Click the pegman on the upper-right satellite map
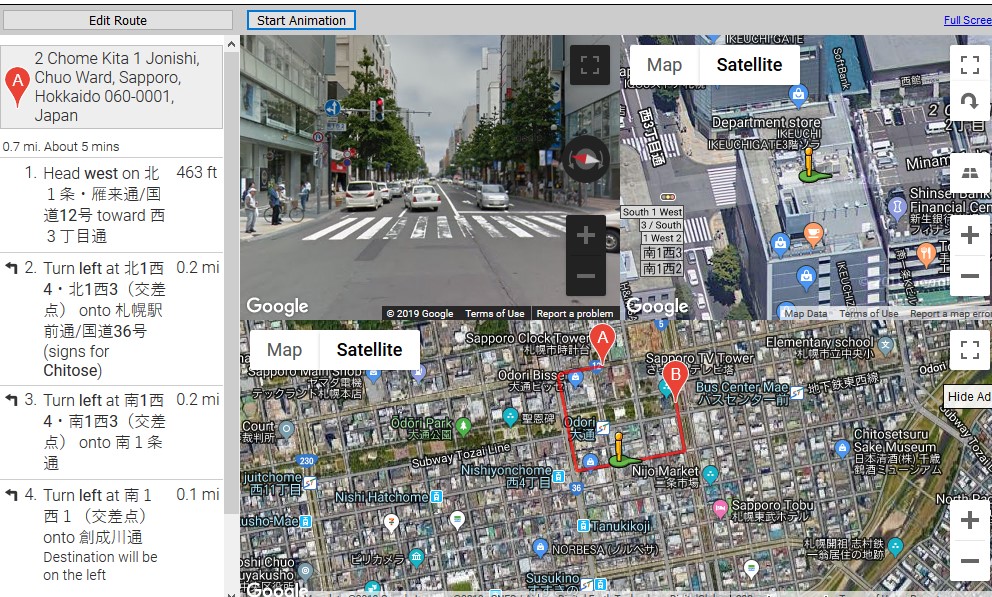Viewport: 992px width, 597px height. [x=810, y=166]
